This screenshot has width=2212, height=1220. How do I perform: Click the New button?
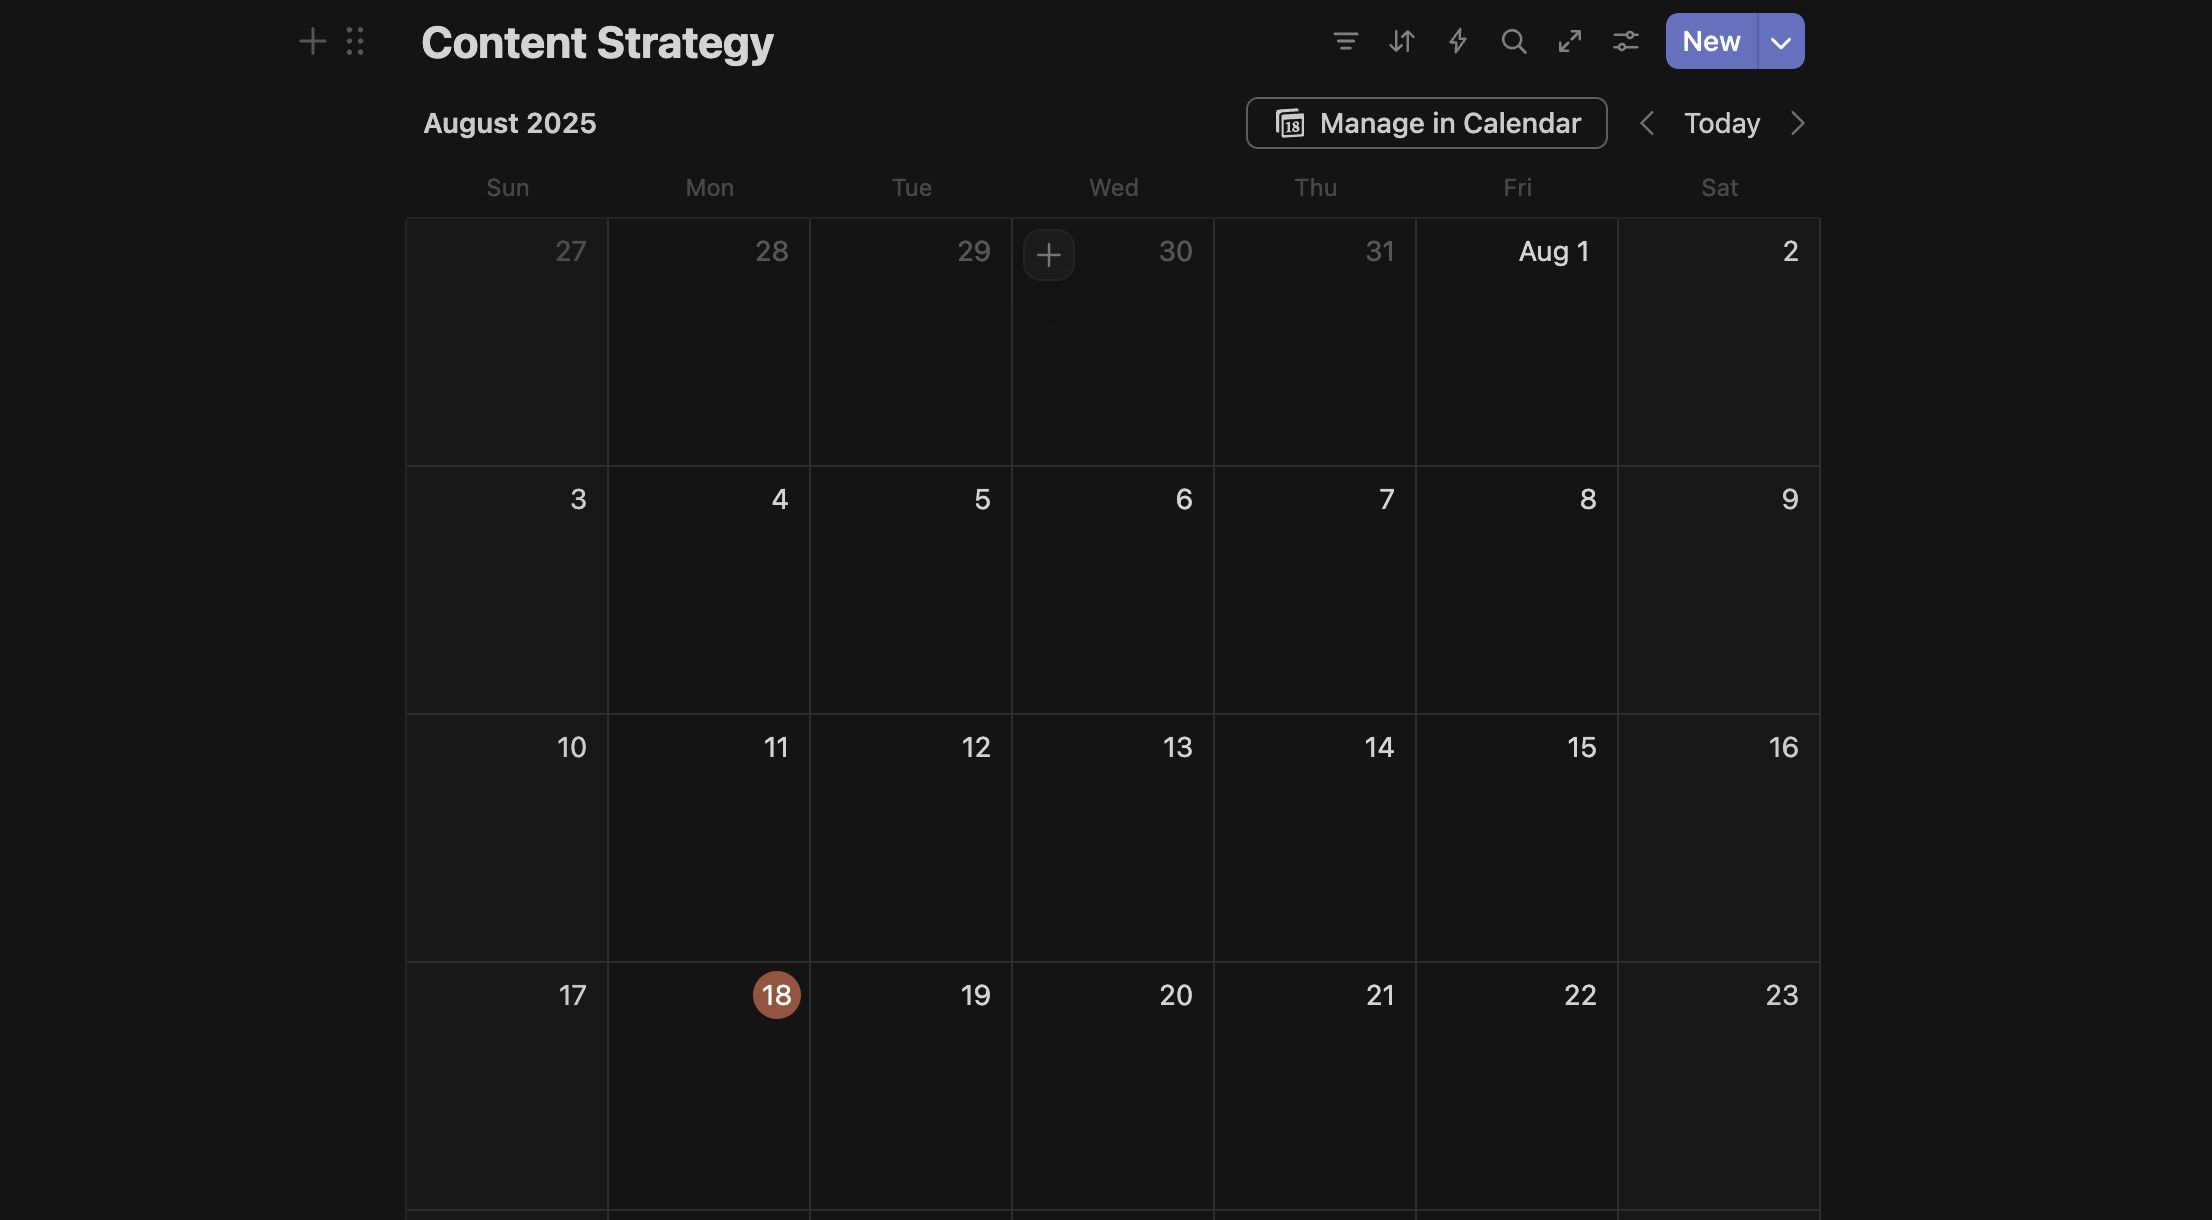tap(1711, 41)
